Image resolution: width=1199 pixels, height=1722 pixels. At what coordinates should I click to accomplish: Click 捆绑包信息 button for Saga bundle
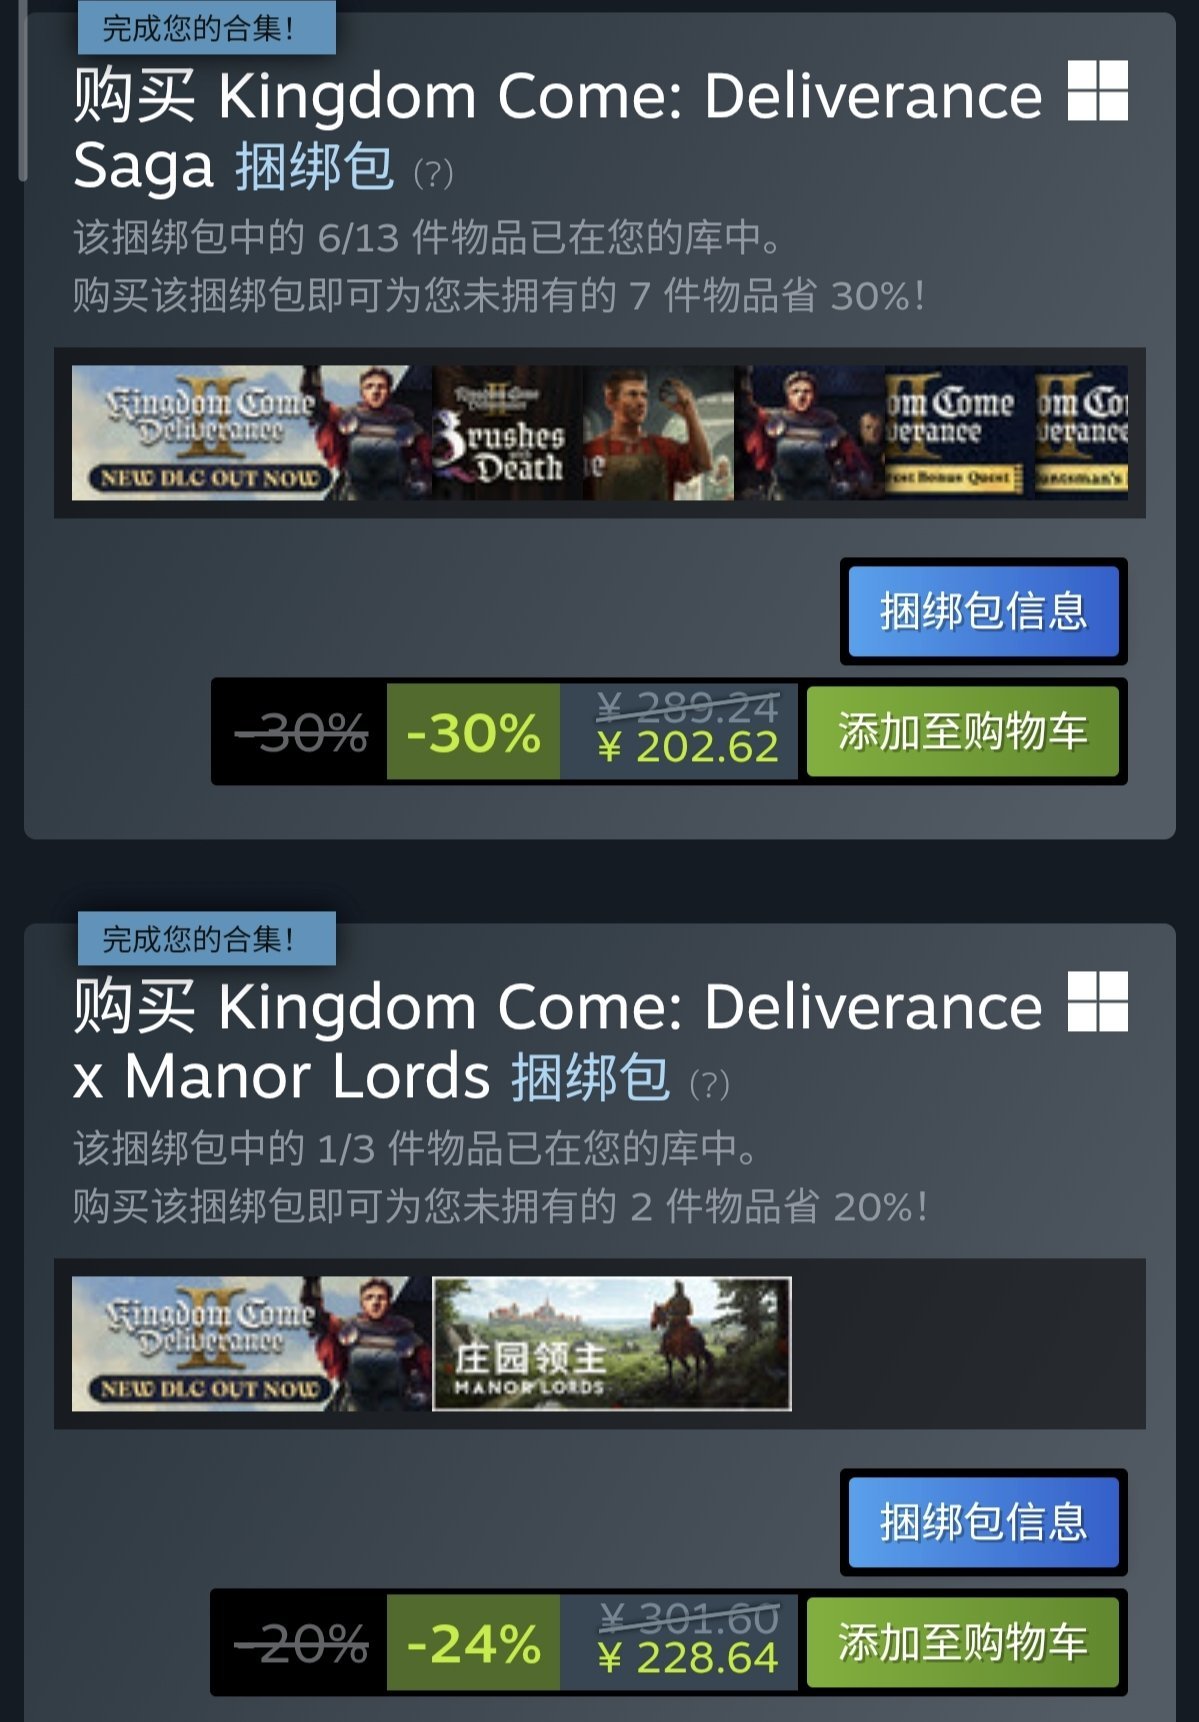point(983,611)
